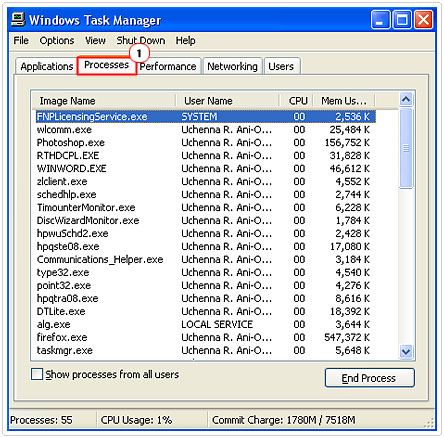Enable Show processes from all users
The height and width of the screenshot is (438, 444).
tap(37, 374)
